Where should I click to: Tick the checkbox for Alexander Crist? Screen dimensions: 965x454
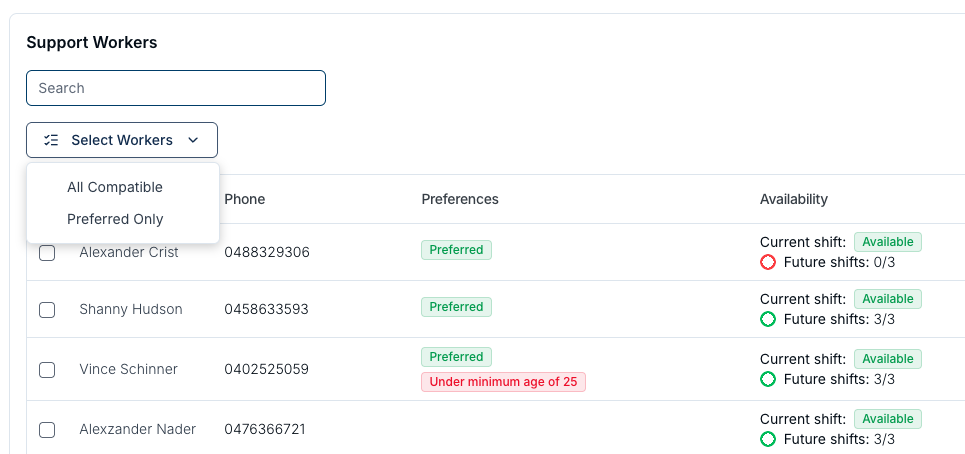pyautogui.click(x=47, y=253)
